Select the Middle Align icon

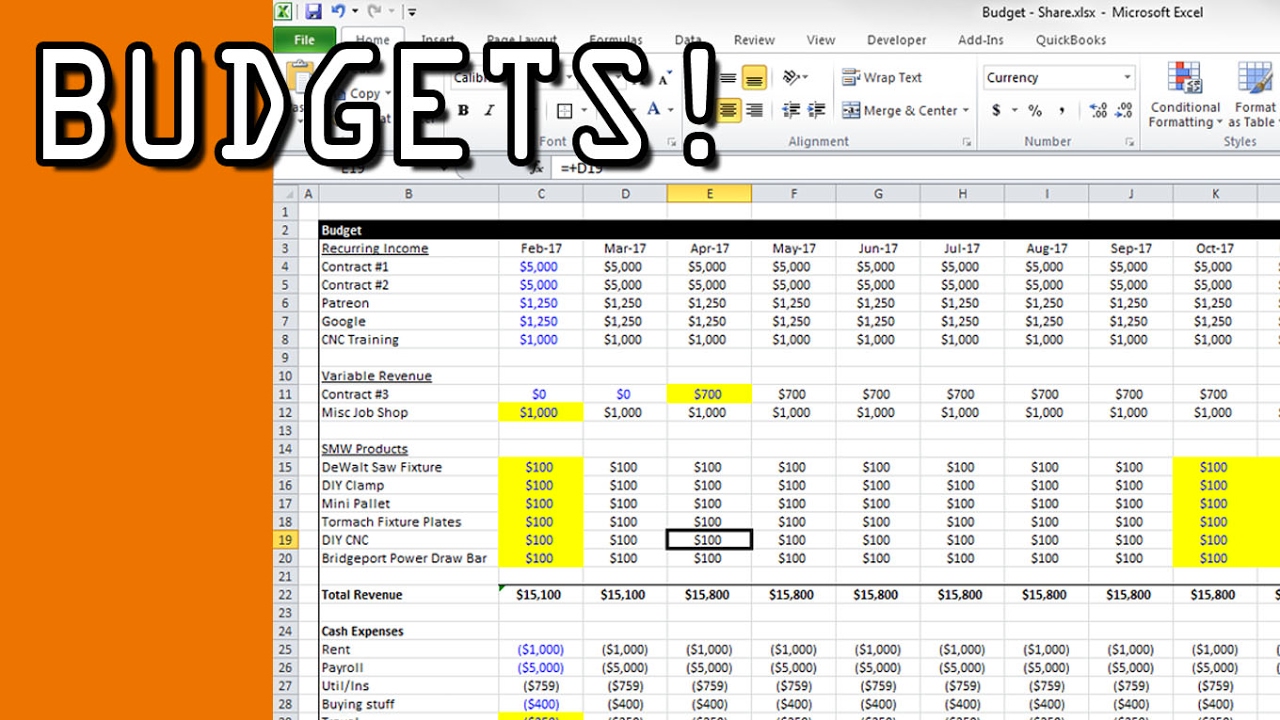pos(729,77)
